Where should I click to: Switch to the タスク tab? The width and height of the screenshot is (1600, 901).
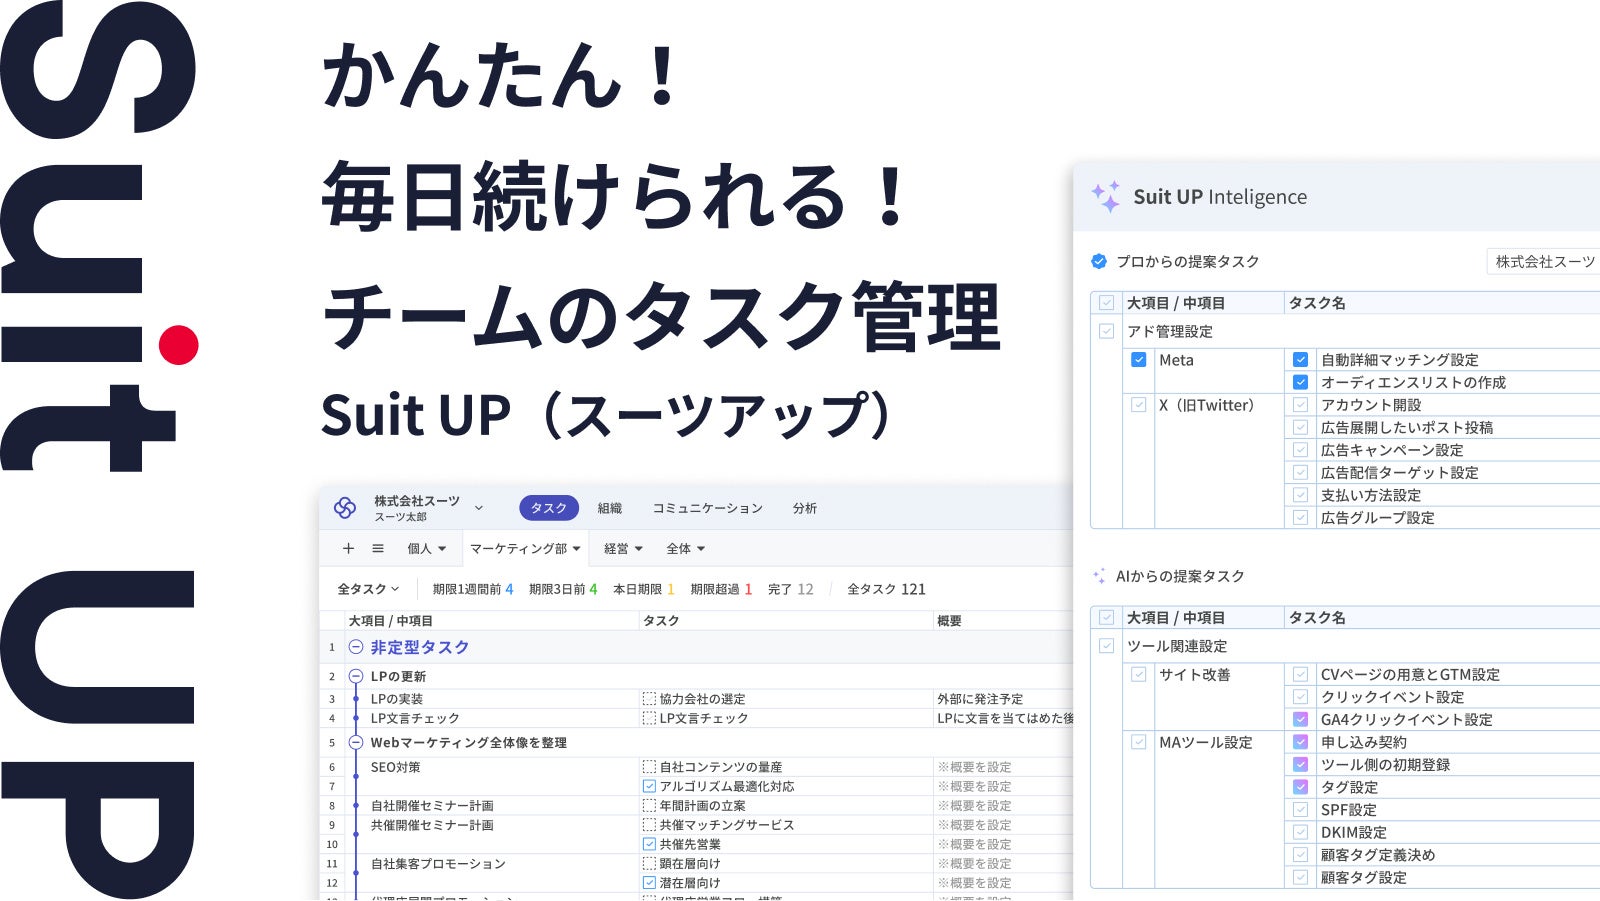pos(549,508)
